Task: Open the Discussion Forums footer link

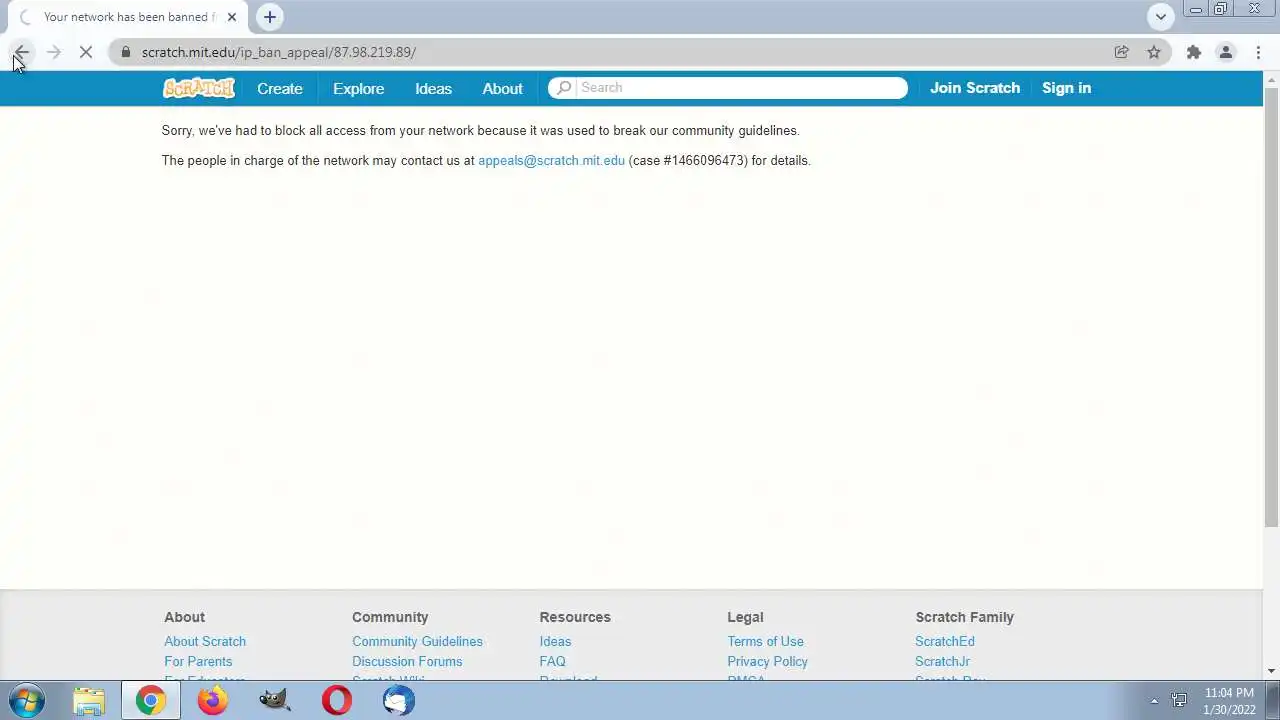Action: (x=407, y=661)
